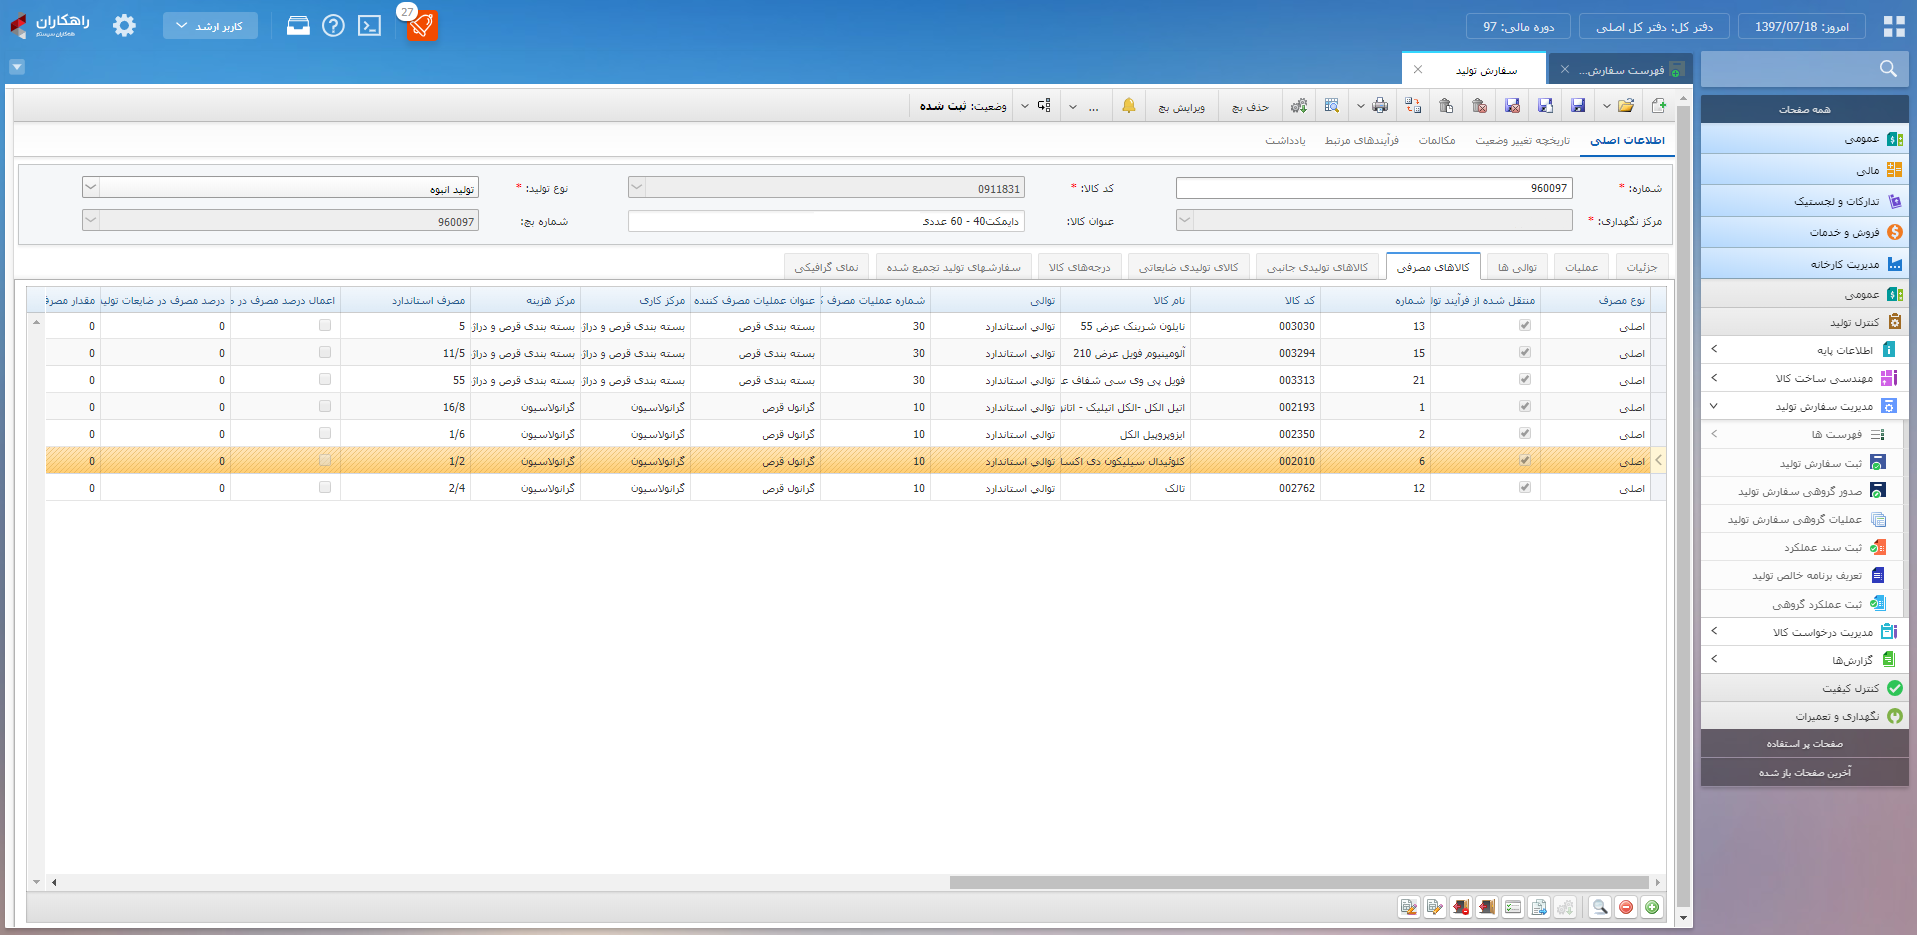Click the blue floppy save icon
This screenshot has height=935, width=1917.
click(1578, 106)
